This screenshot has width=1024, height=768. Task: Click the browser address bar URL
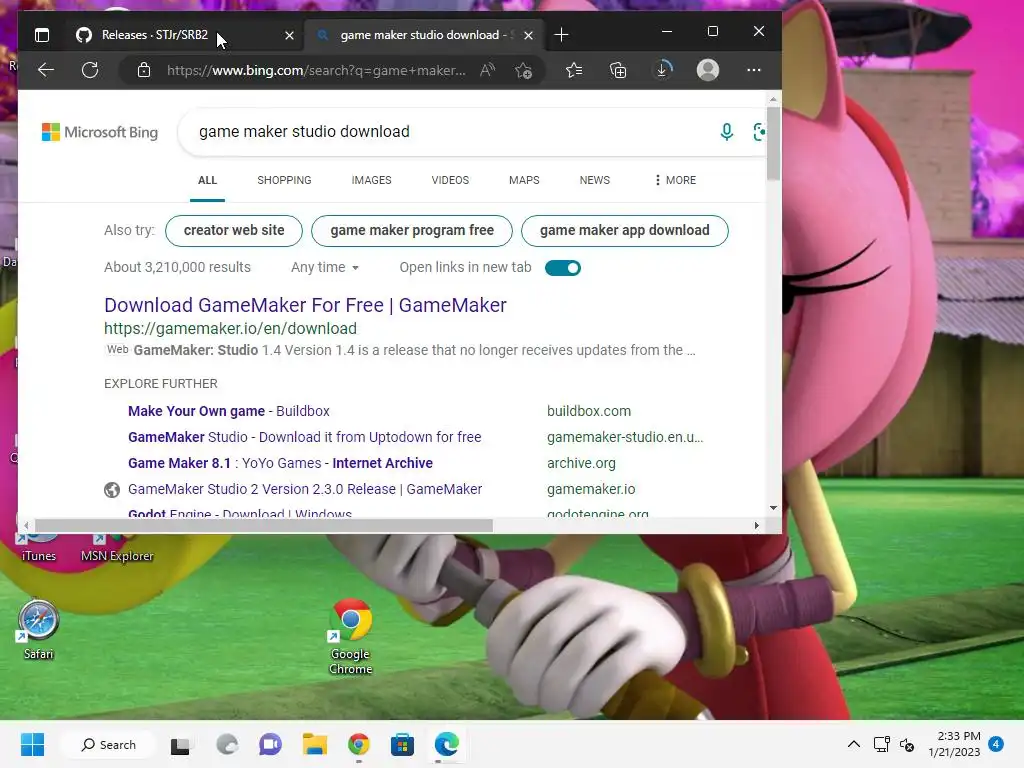pos(316,70)
